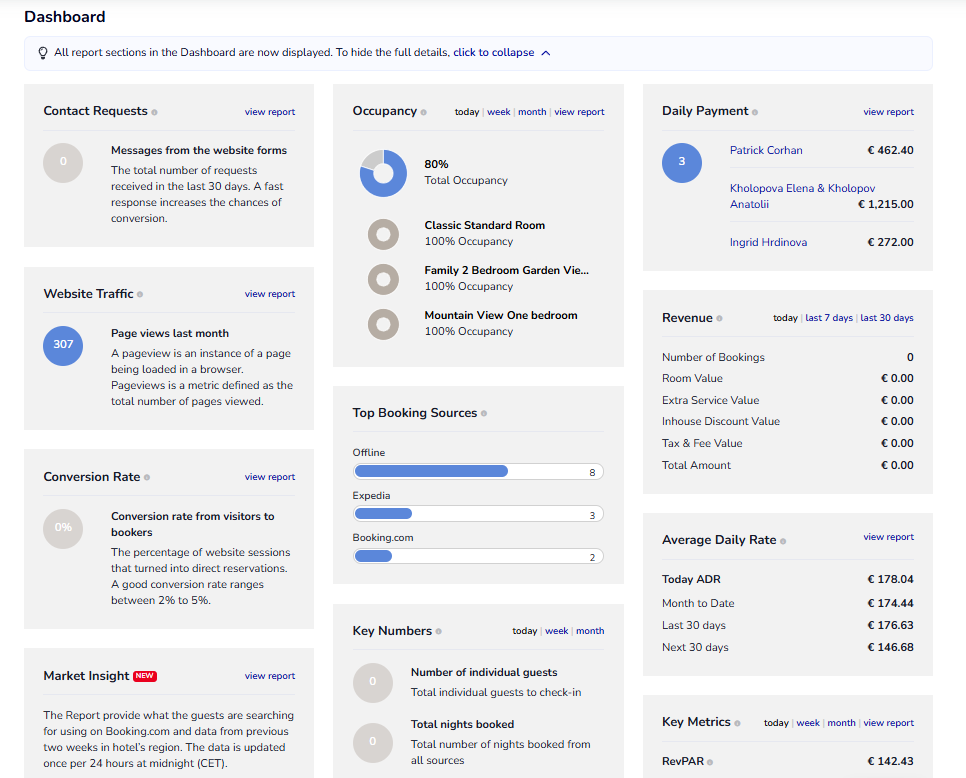Collapse the dashboard report sections chevron
The width and height of the screenshot is (966, 778).
pyautogui.click(x=545, y=53)
